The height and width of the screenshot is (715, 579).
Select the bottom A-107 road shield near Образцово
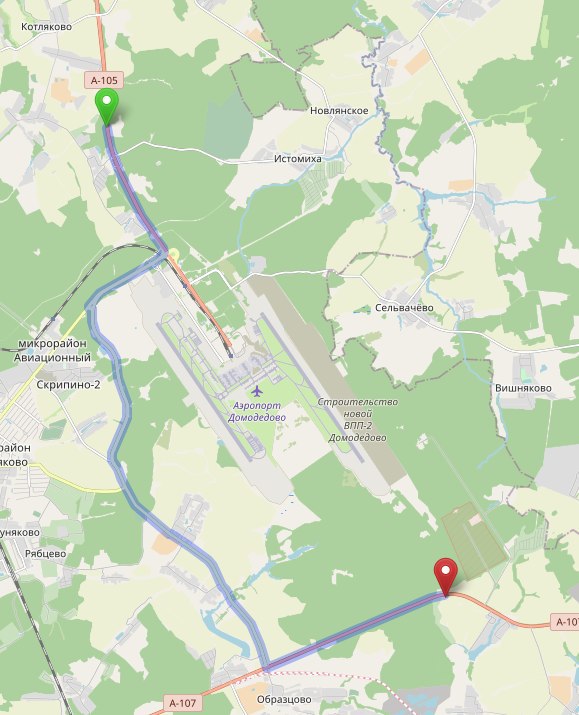(x=182, y=703)
